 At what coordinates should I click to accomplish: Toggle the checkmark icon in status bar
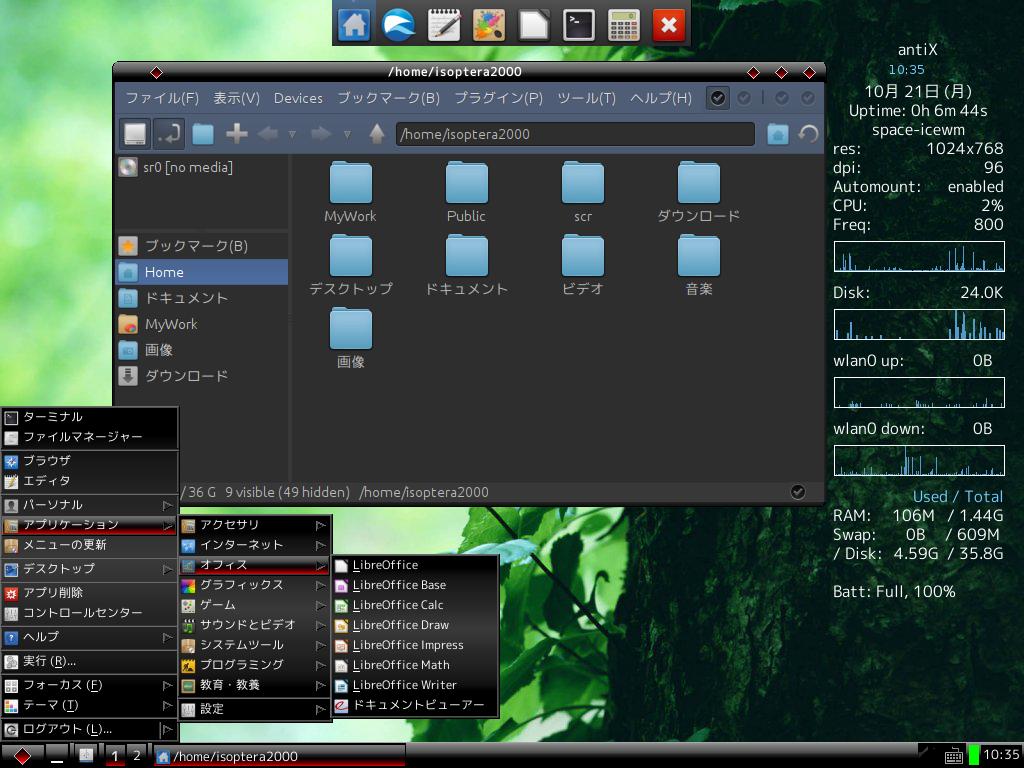(797, 492)
